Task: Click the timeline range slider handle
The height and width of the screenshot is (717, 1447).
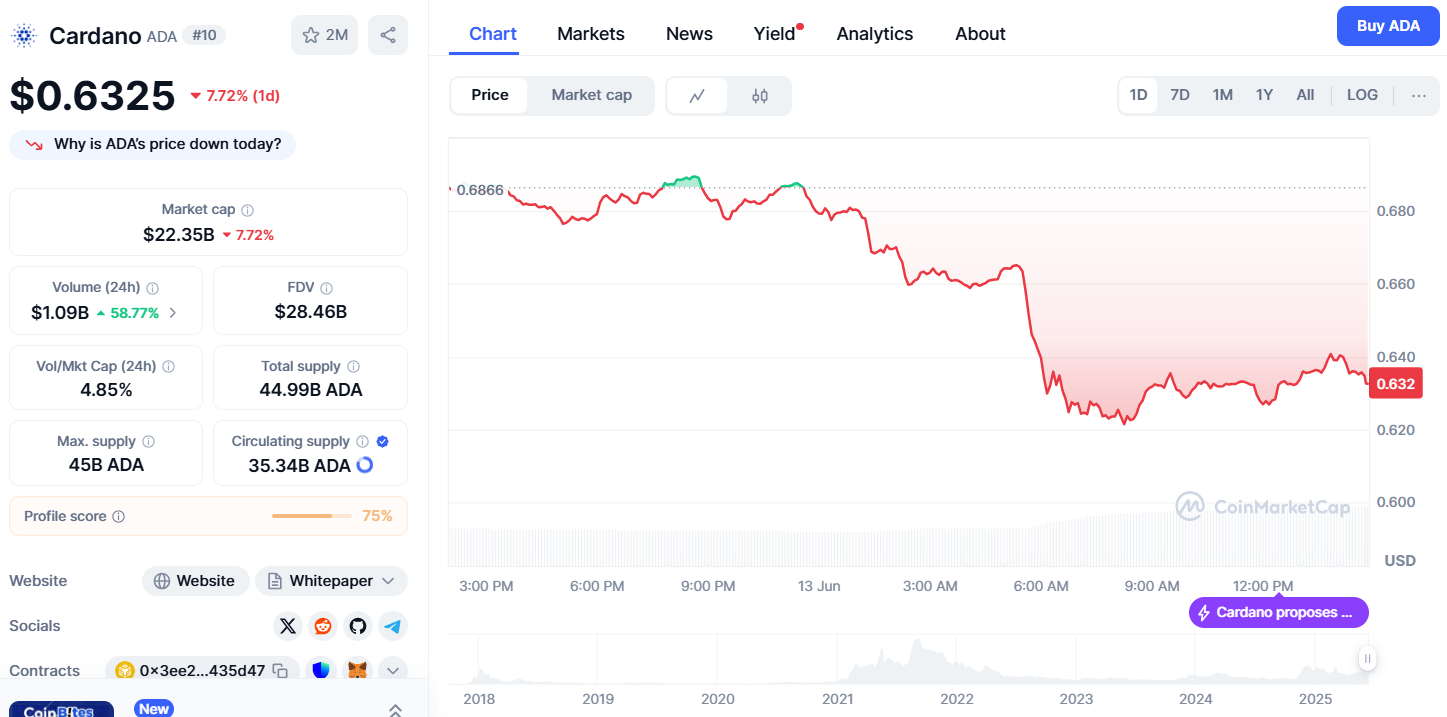Action: click(x=1367, y=658)
